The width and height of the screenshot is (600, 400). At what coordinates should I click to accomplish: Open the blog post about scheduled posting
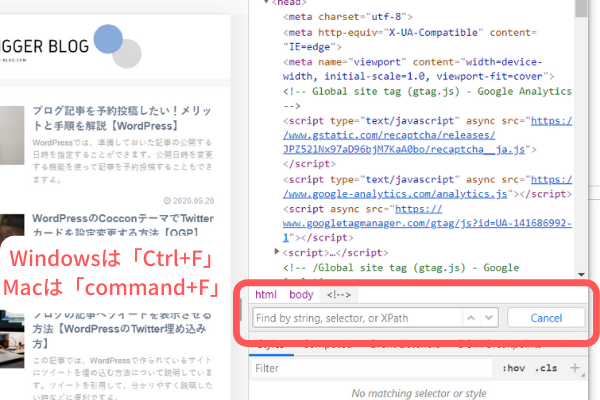pyautogui.click(x=122, y=118)
